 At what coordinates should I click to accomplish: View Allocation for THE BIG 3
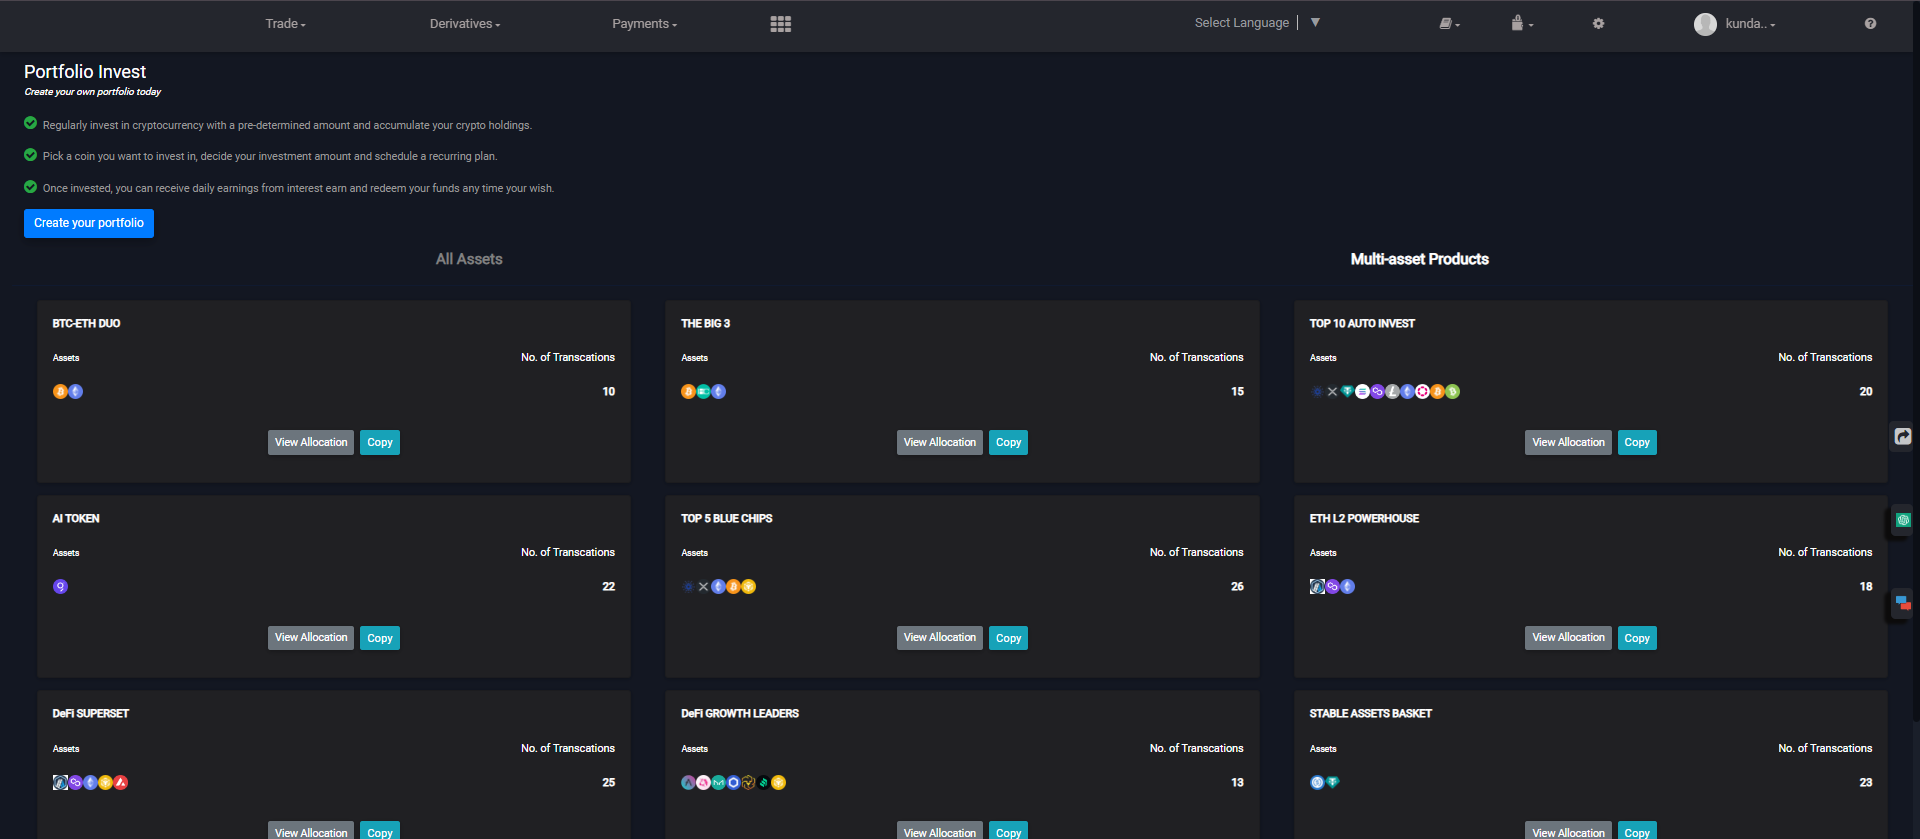tap(939, 443)
